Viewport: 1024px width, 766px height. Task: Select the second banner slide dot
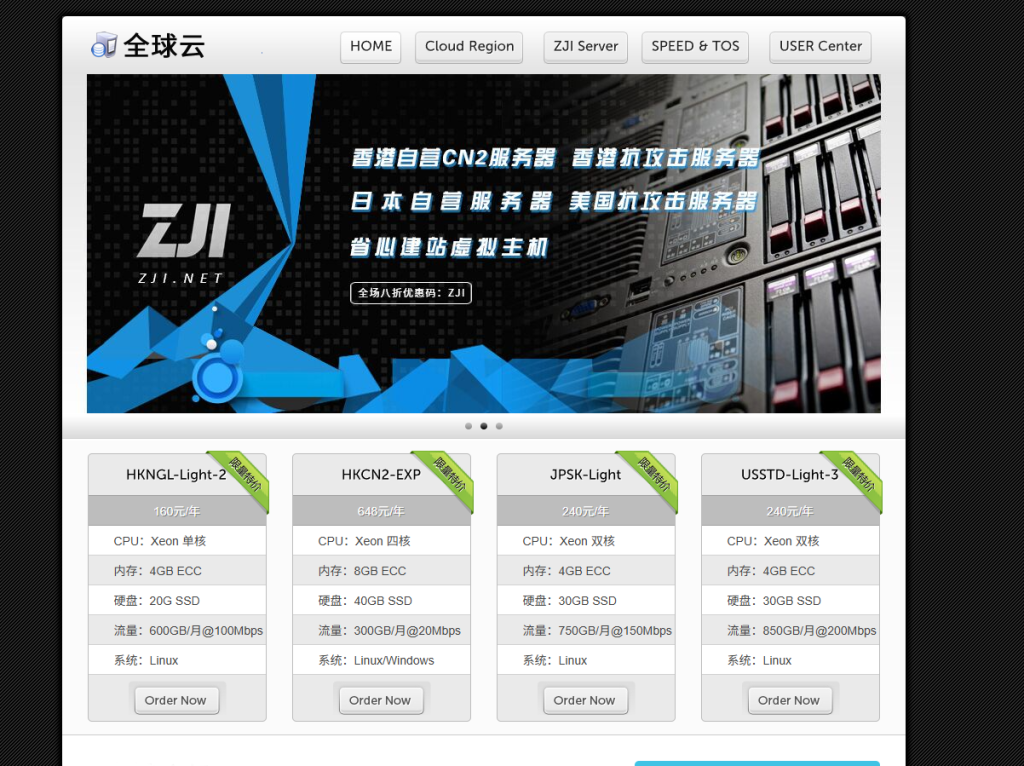pyautogui.click(x=484, y=426)
